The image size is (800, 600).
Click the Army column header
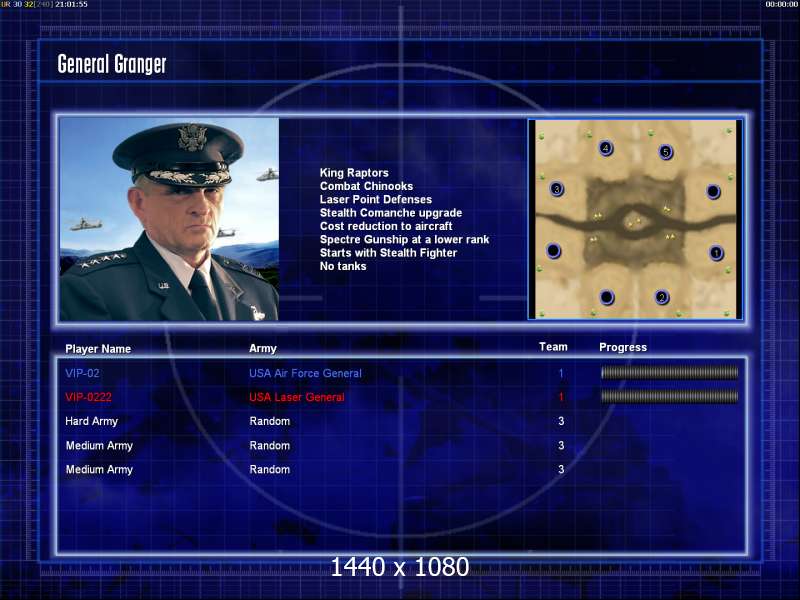263,348
